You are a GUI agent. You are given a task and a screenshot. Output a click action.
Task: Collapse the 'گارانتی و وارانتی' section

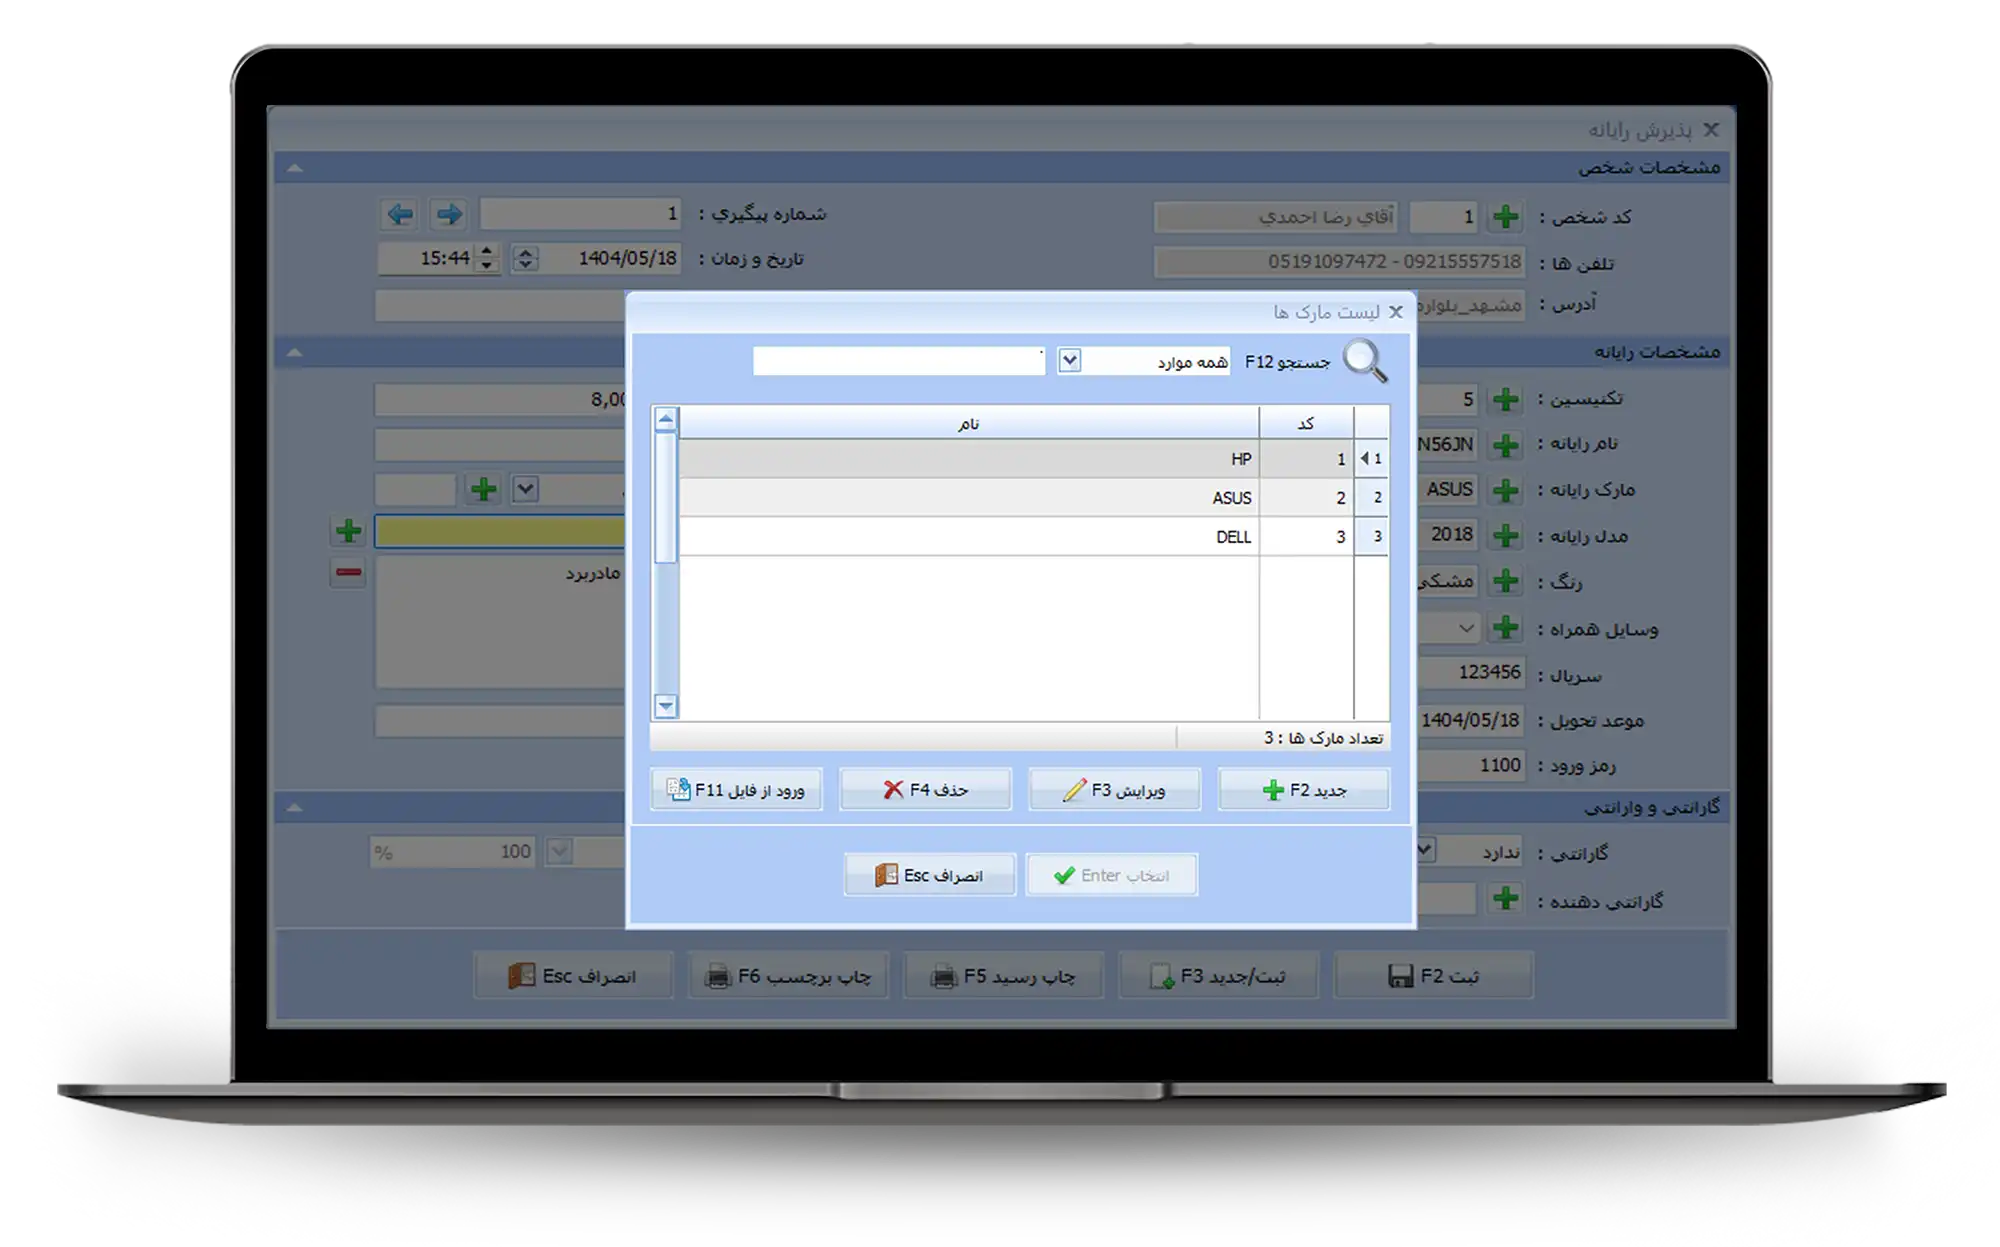tap(295, 807)
